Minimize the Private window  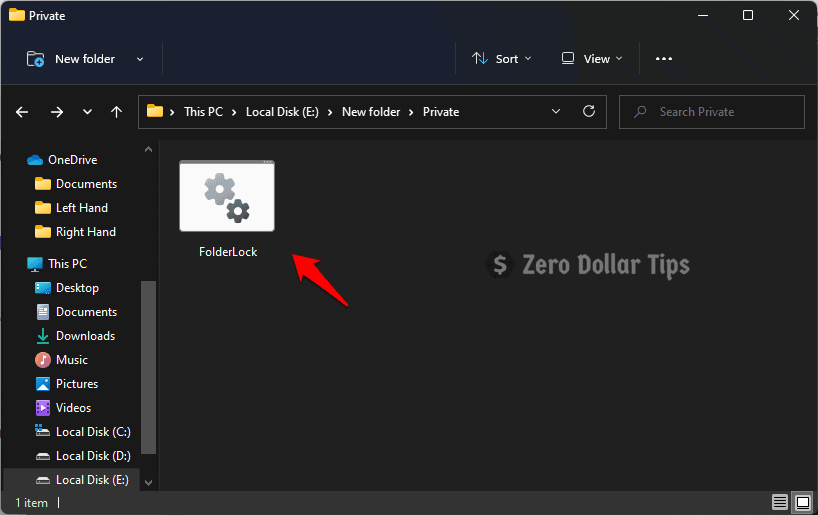703,15
